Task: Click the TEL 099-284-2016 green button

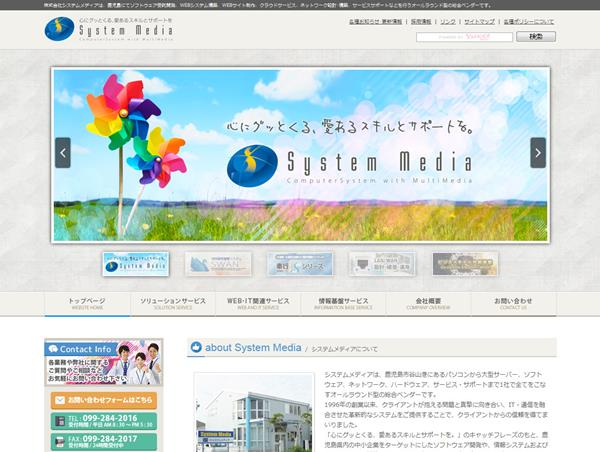Action: click(x=104, y=421)
